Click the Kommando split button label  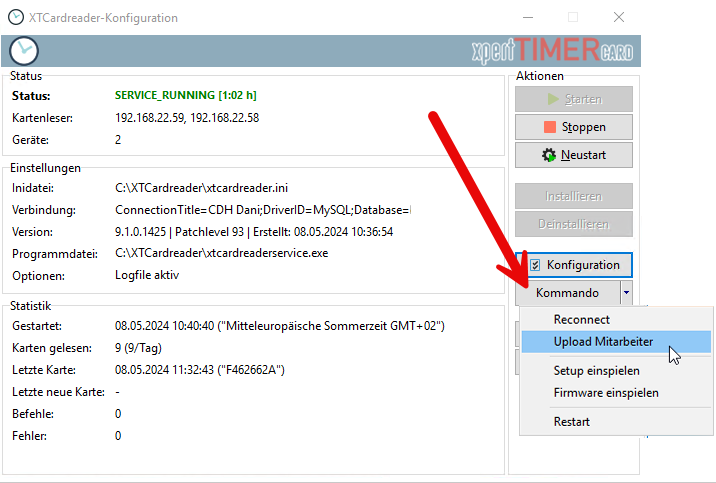(x=567, y=293)
